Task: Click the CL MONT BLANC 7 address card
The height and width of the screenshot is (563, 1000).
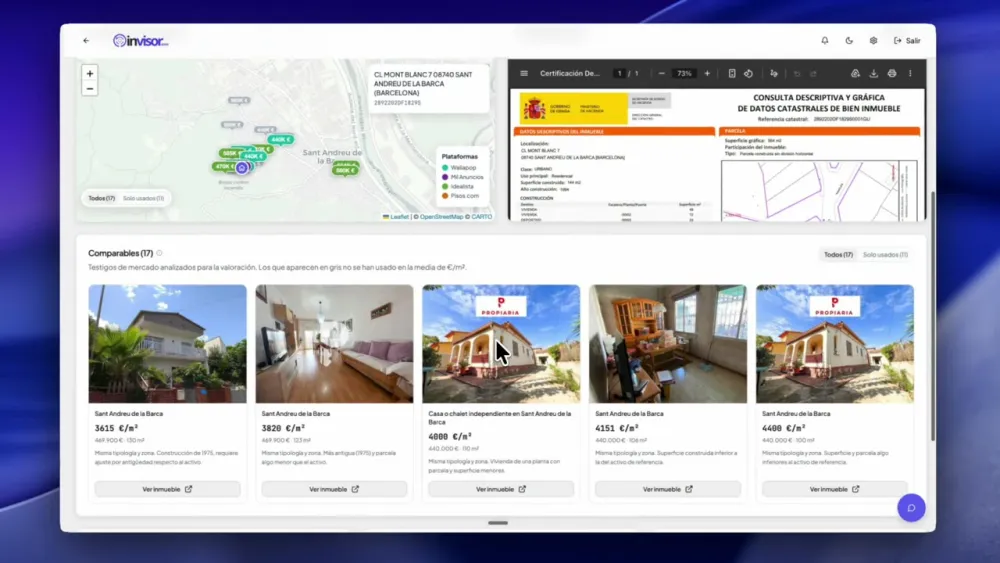Action: (x=429, y=88)
